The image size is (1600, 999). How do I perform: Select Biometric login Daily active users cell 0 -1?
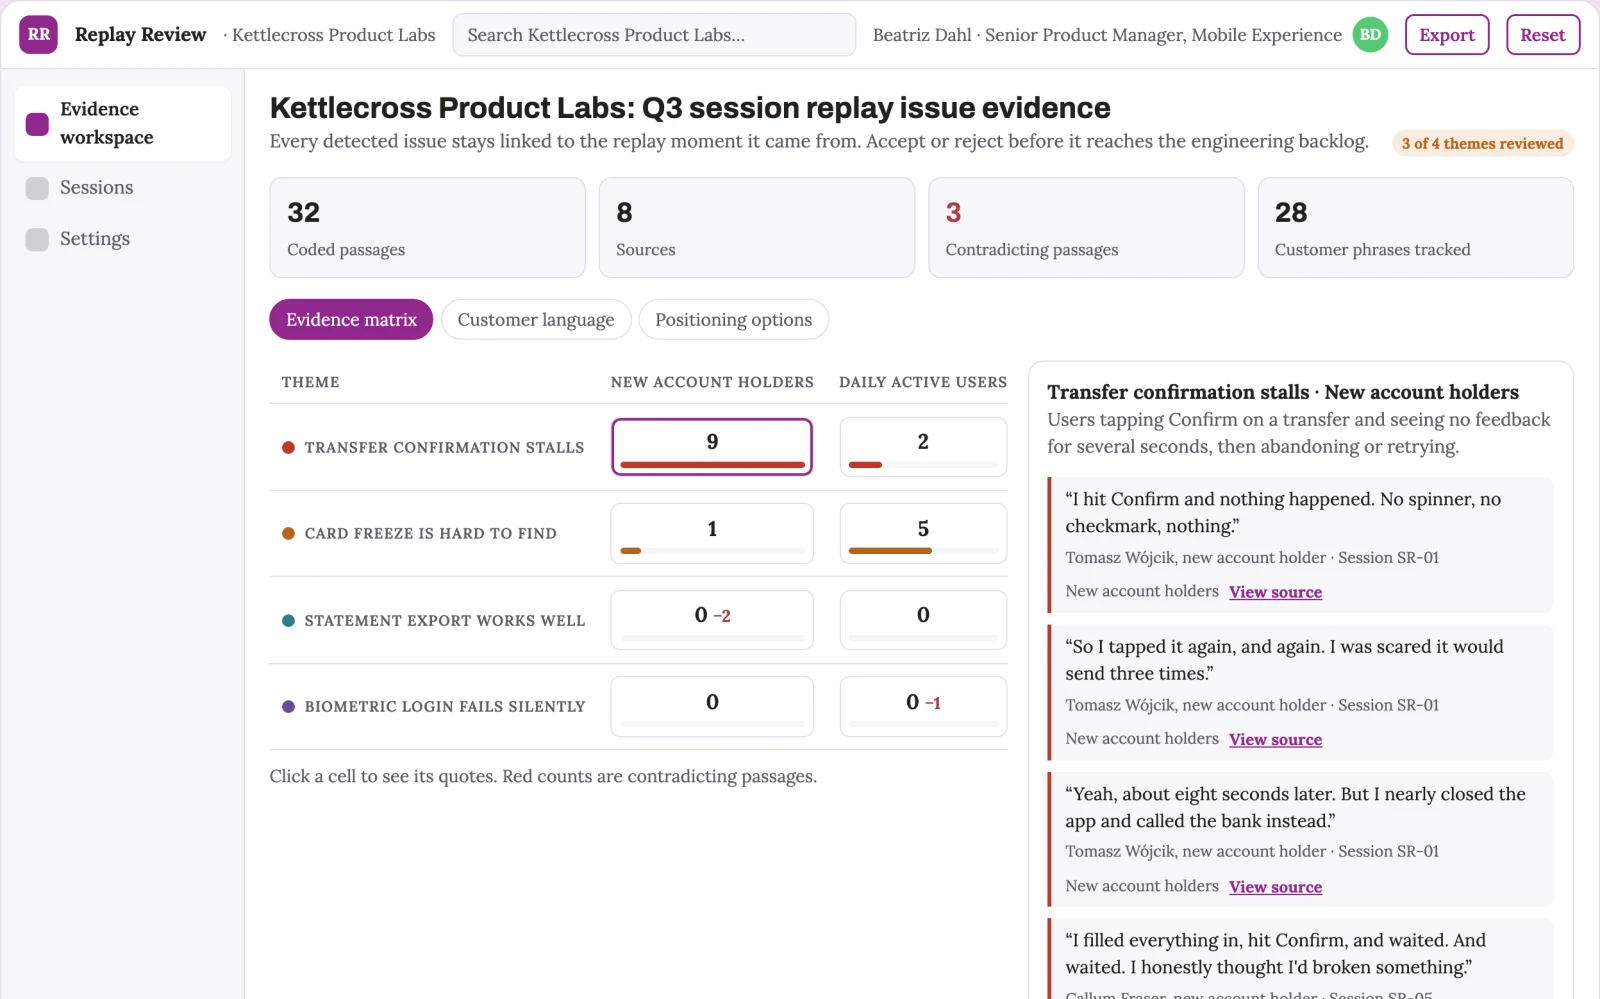[923, 707]
